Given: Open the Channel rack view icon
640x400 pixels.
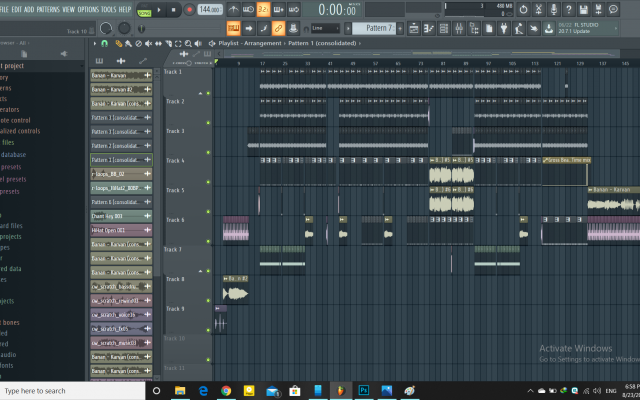Looking at the screenshot, I should 444,29.
